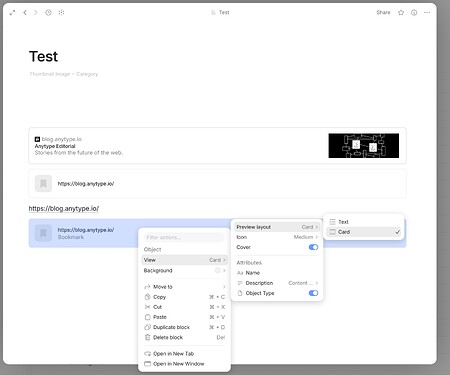The height and width of the screenshot is (375, 450).
Task: Open the three-dots more menu
Action: tap(427, 13)
